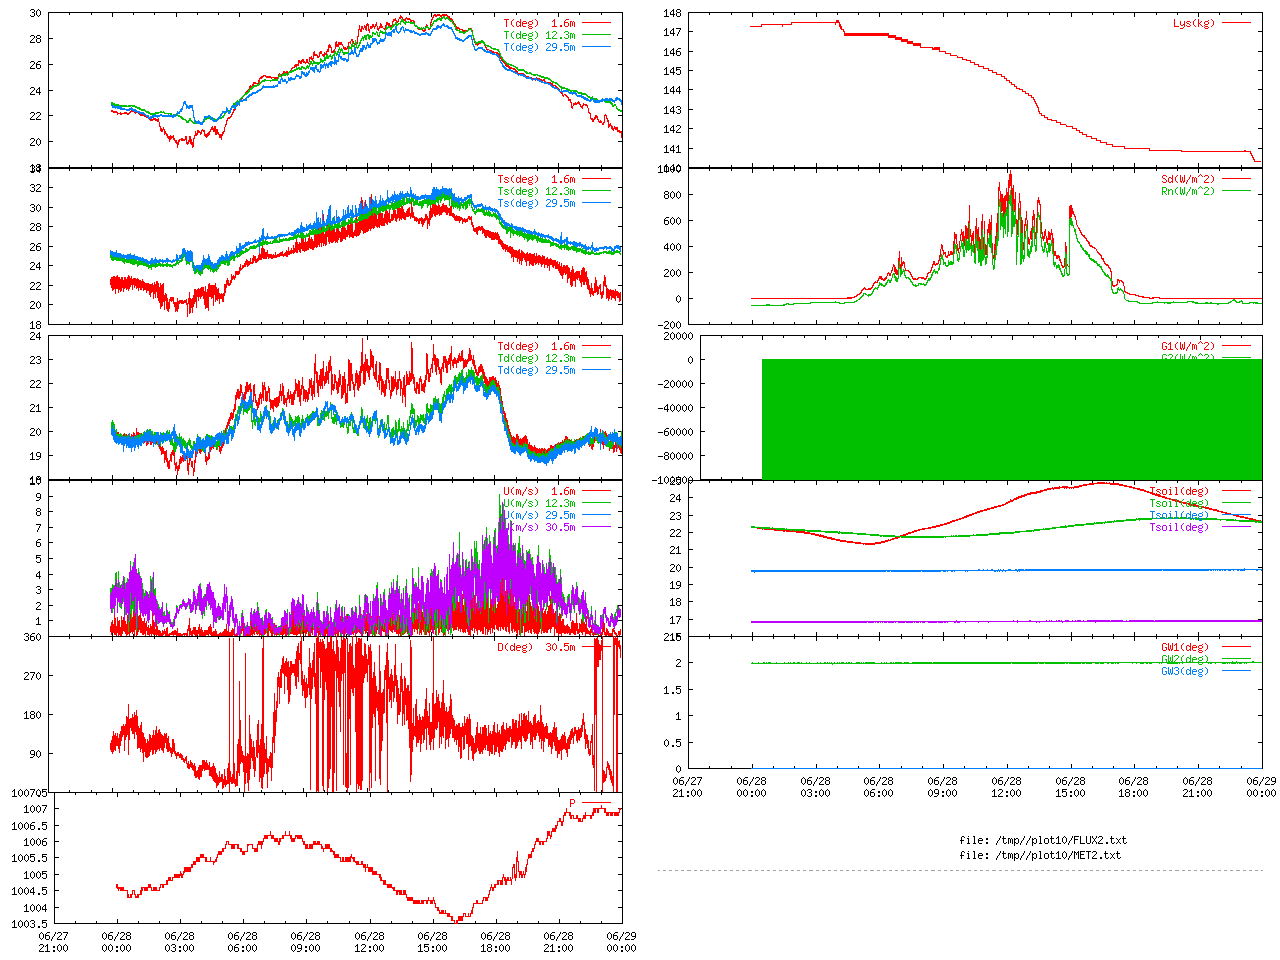Click the 'U(m/s) 30.5m' legend label
This screenshot has height=960, width=1280.
[x=540, y=528]
